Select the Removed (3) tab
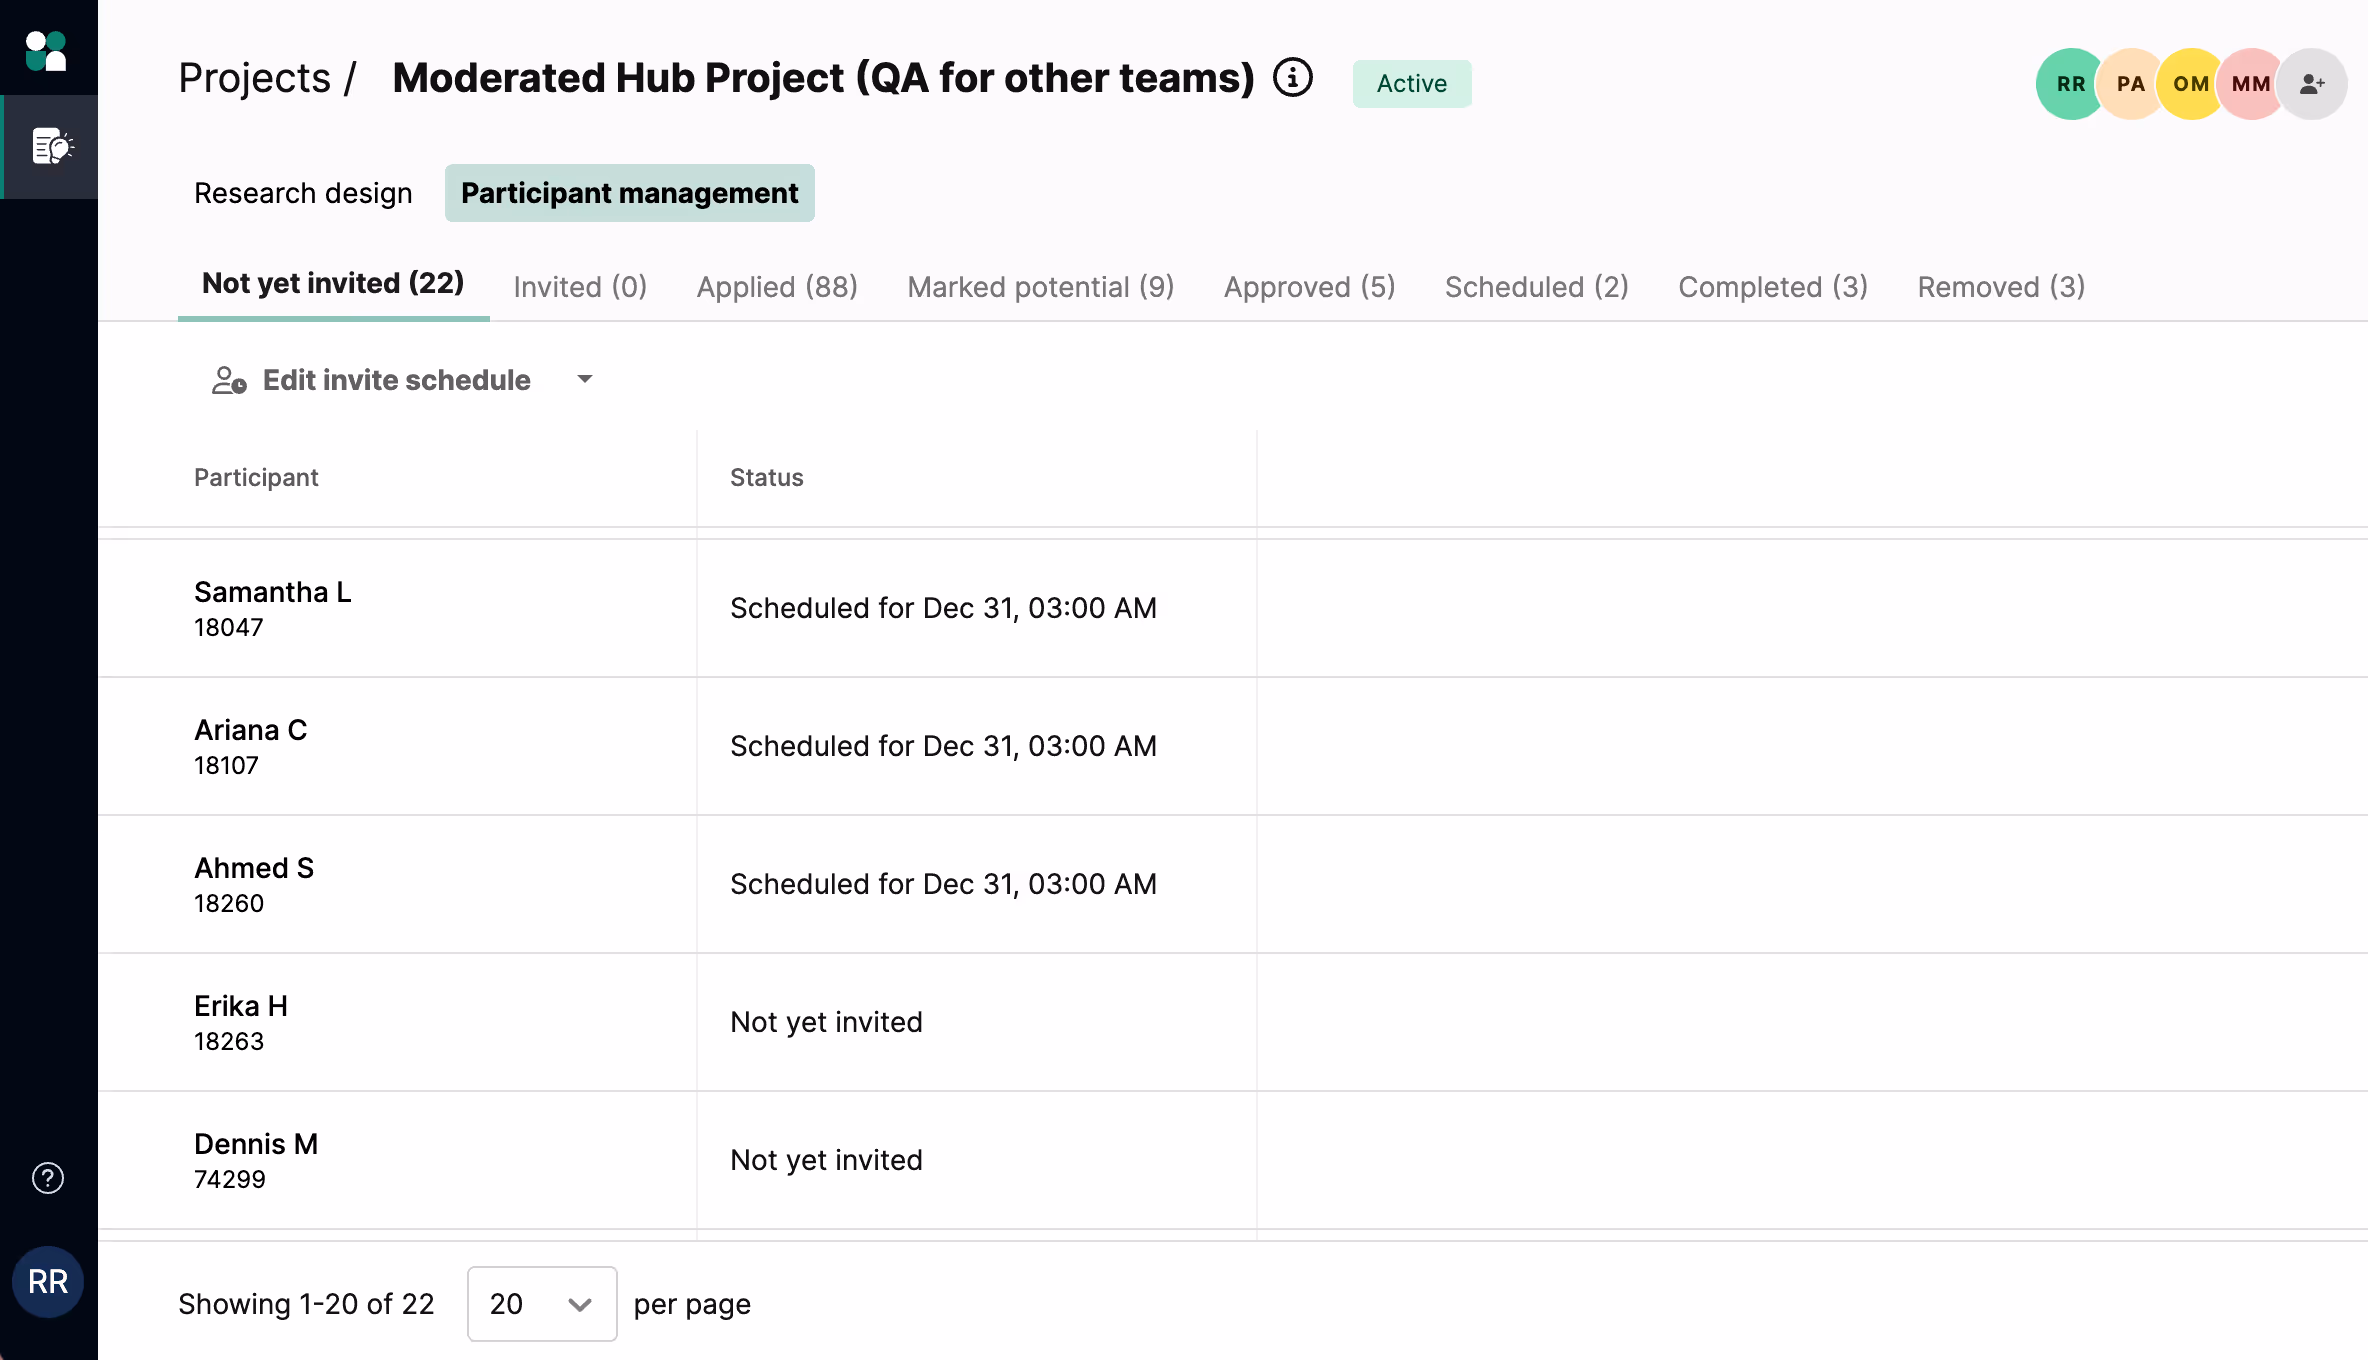This screenshot has width=2368, height=1360. (x=2001, y=287)
